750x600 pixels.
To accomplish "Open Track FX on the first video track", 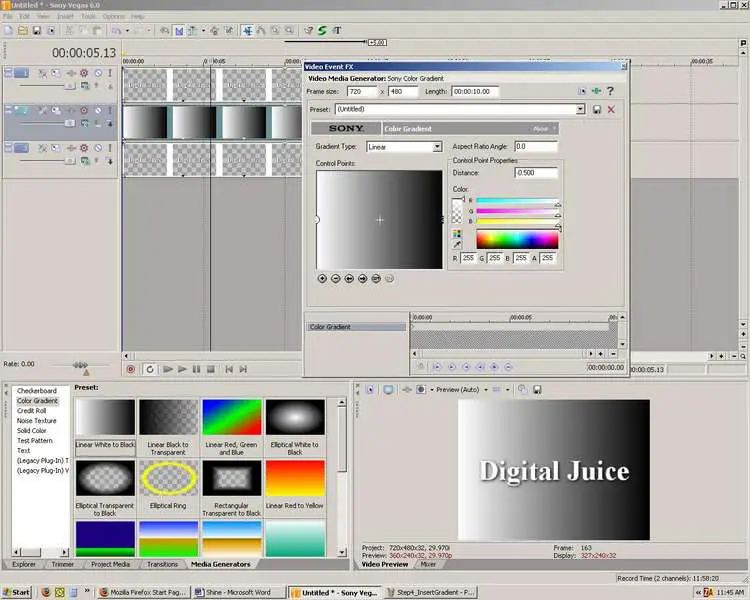I will pyautogui.click(x=71, y=73).
